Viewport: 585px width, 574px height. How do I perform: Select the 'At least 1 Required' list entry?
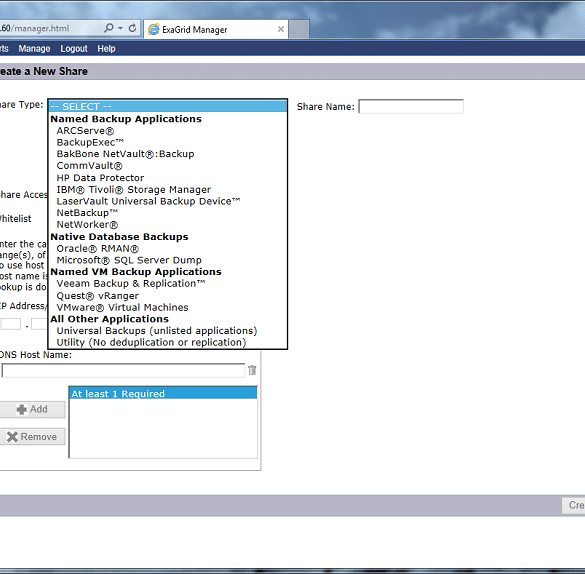(163, 393)
